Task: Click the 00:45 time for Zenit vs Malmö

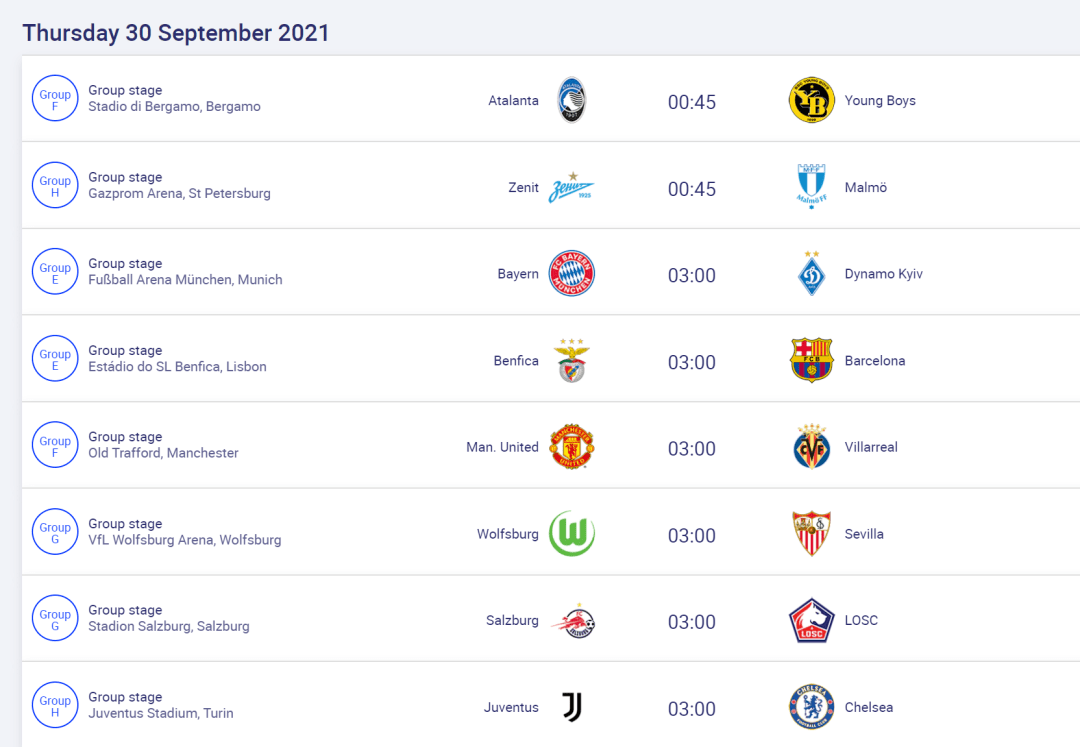Action: click(x=692, y=189)
